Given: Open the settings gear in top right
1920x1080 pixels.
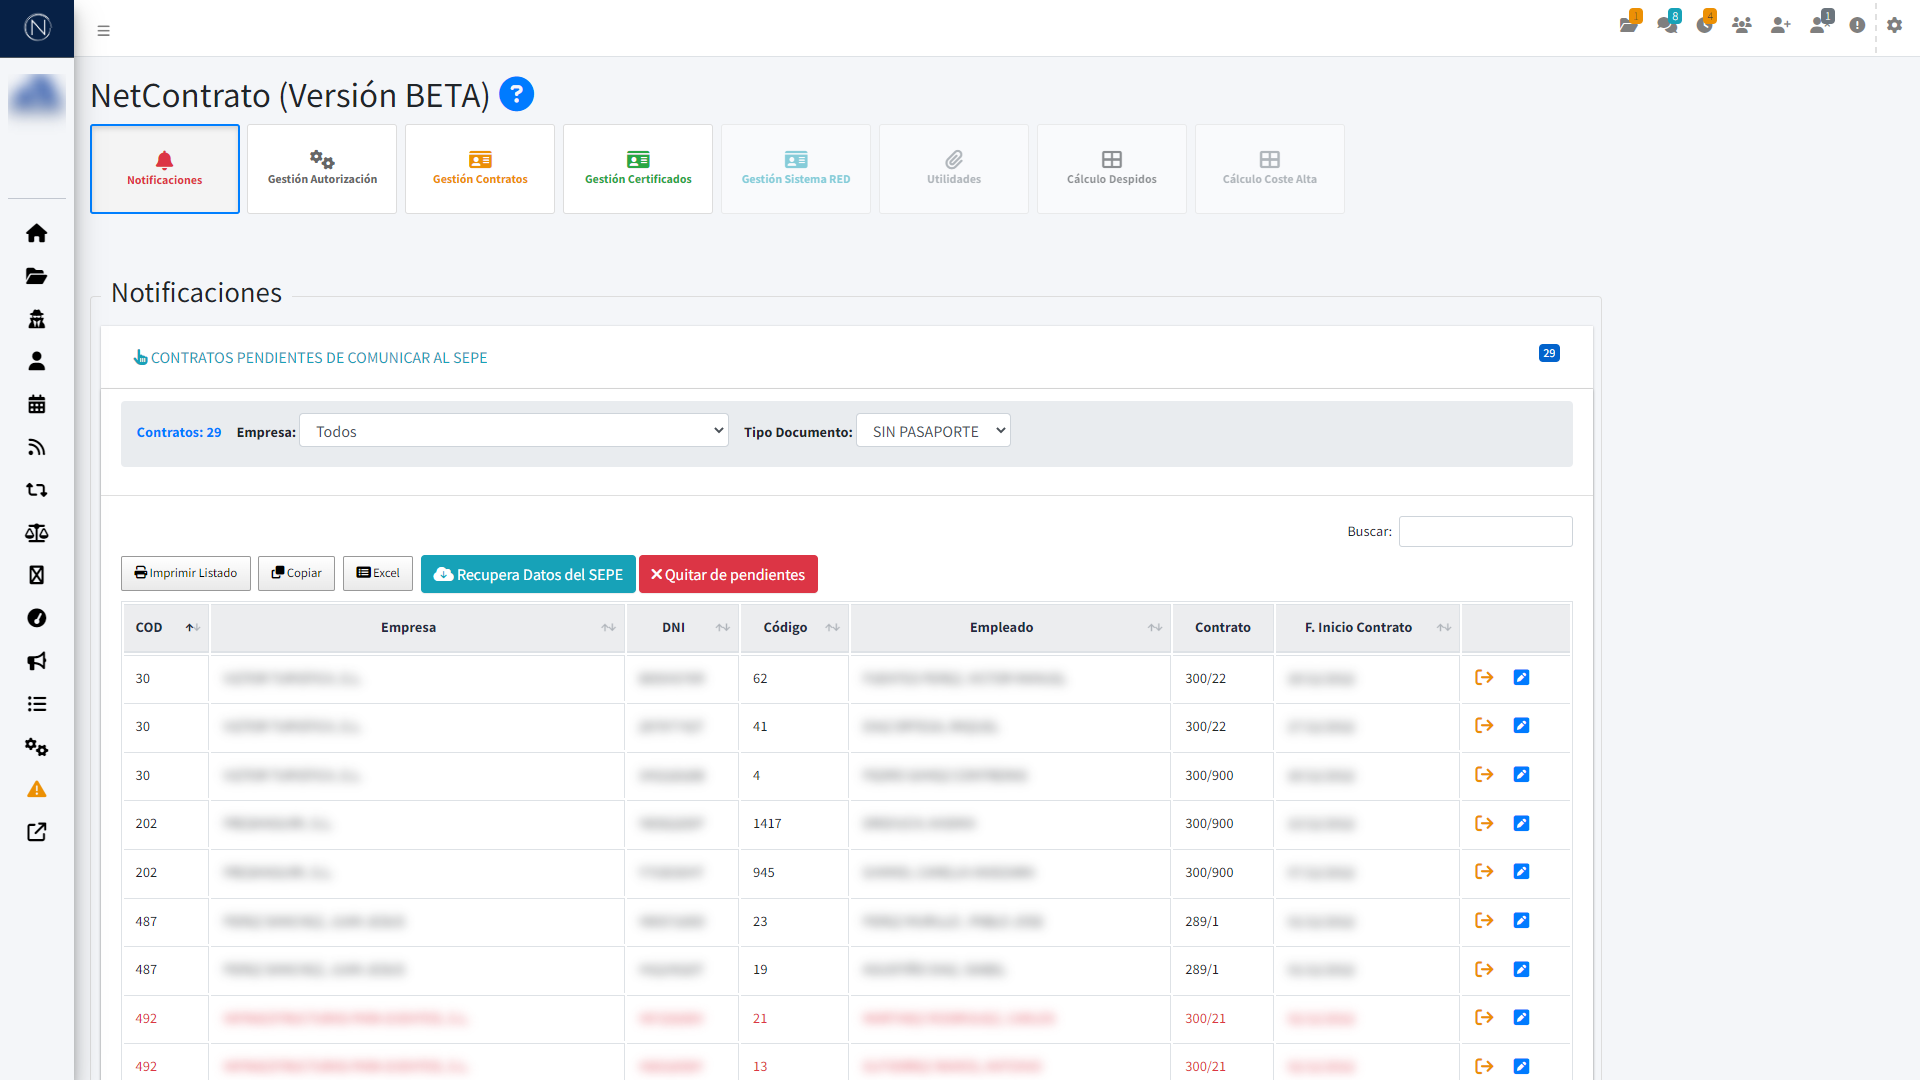Looking at the screenshot, I should click(x=1894, y=25).
